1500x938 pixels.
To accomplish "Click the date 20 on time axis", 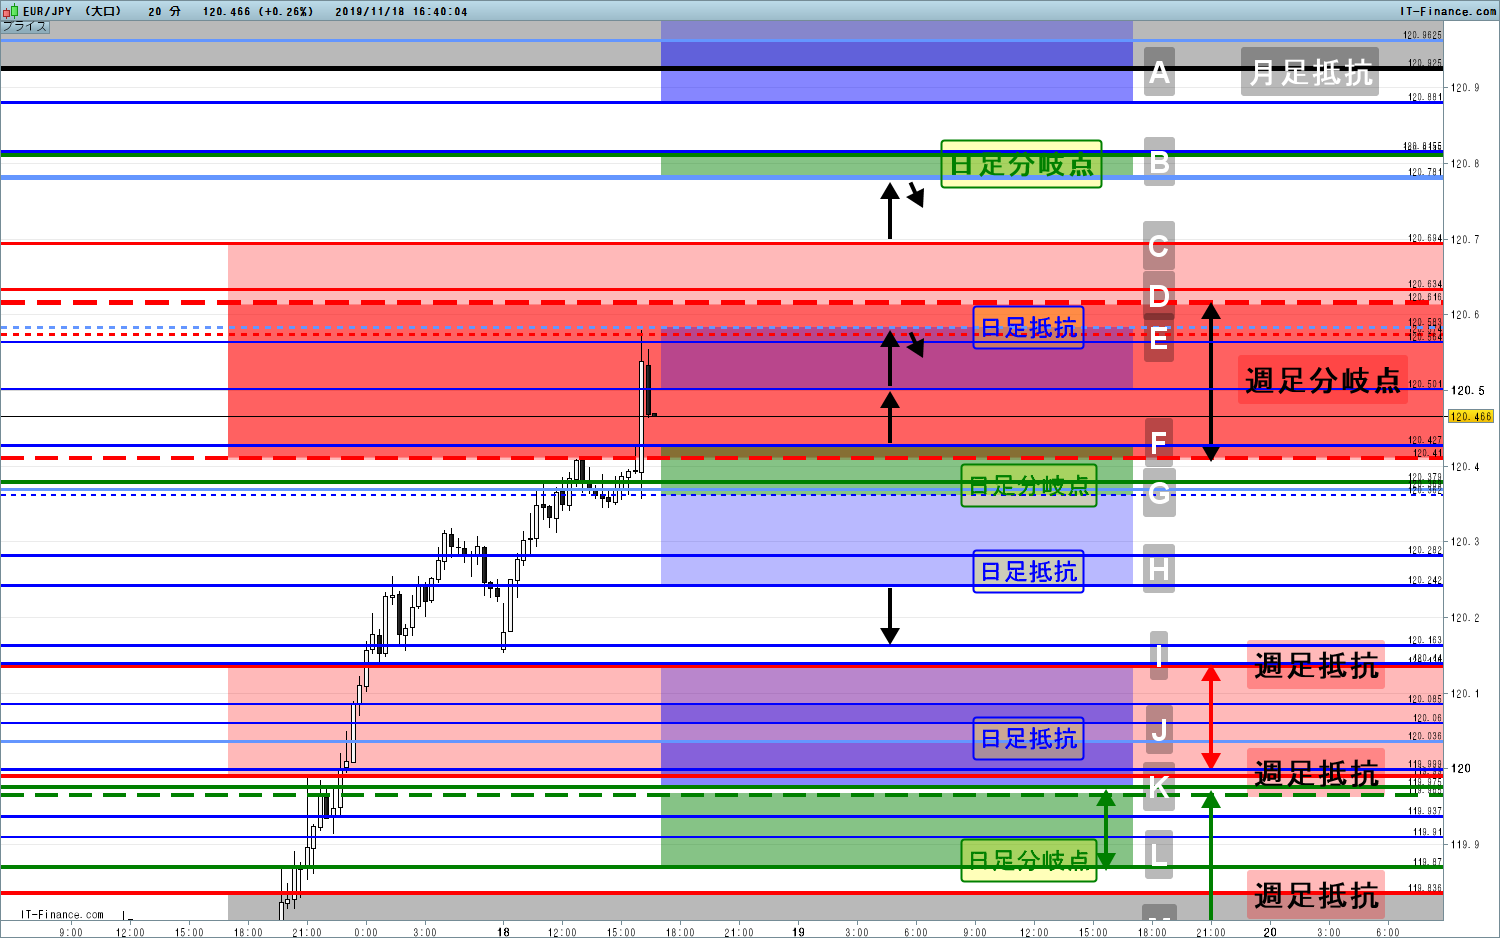I will (1270, 932).
